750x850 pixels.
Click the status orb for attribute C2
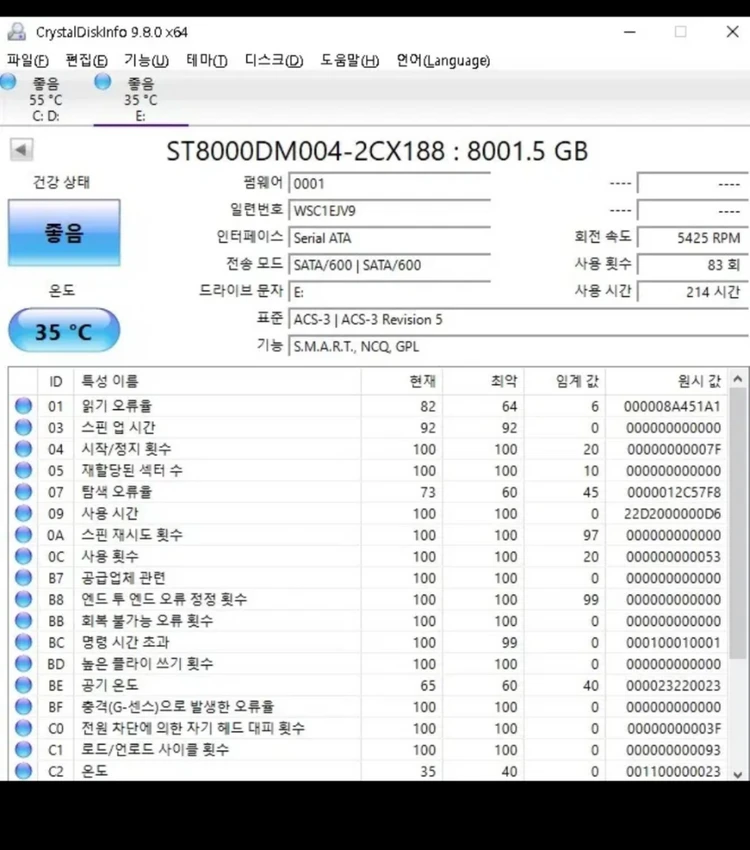point(23,771)
